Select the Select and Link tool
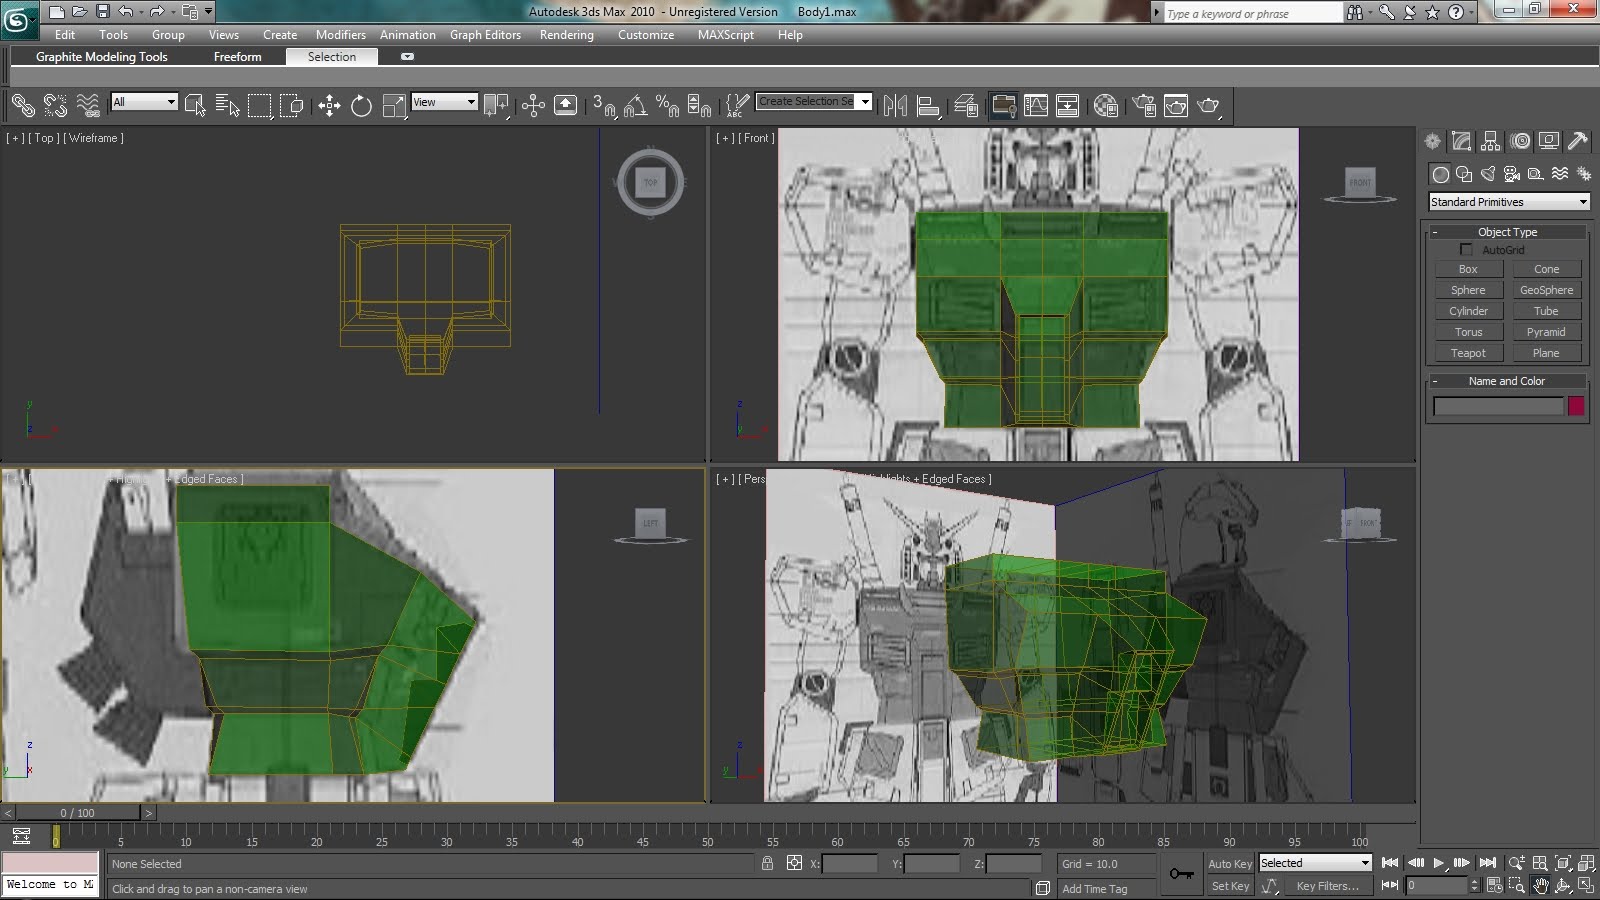Screen dimensions: 1600x900 pyautogui.click(x=23, y=105)
